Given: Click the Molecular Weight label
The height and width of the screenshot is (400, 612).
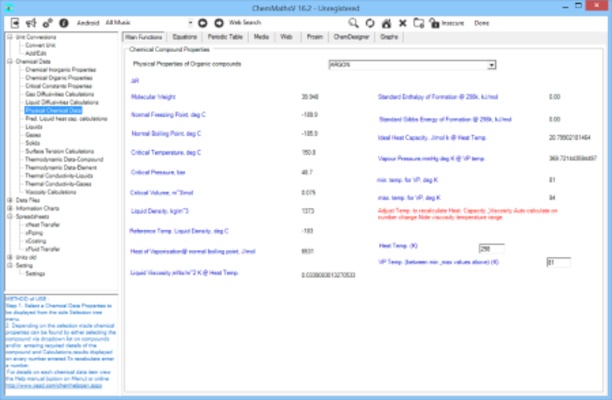Looking at the screenshot, I should pos(153,97).
